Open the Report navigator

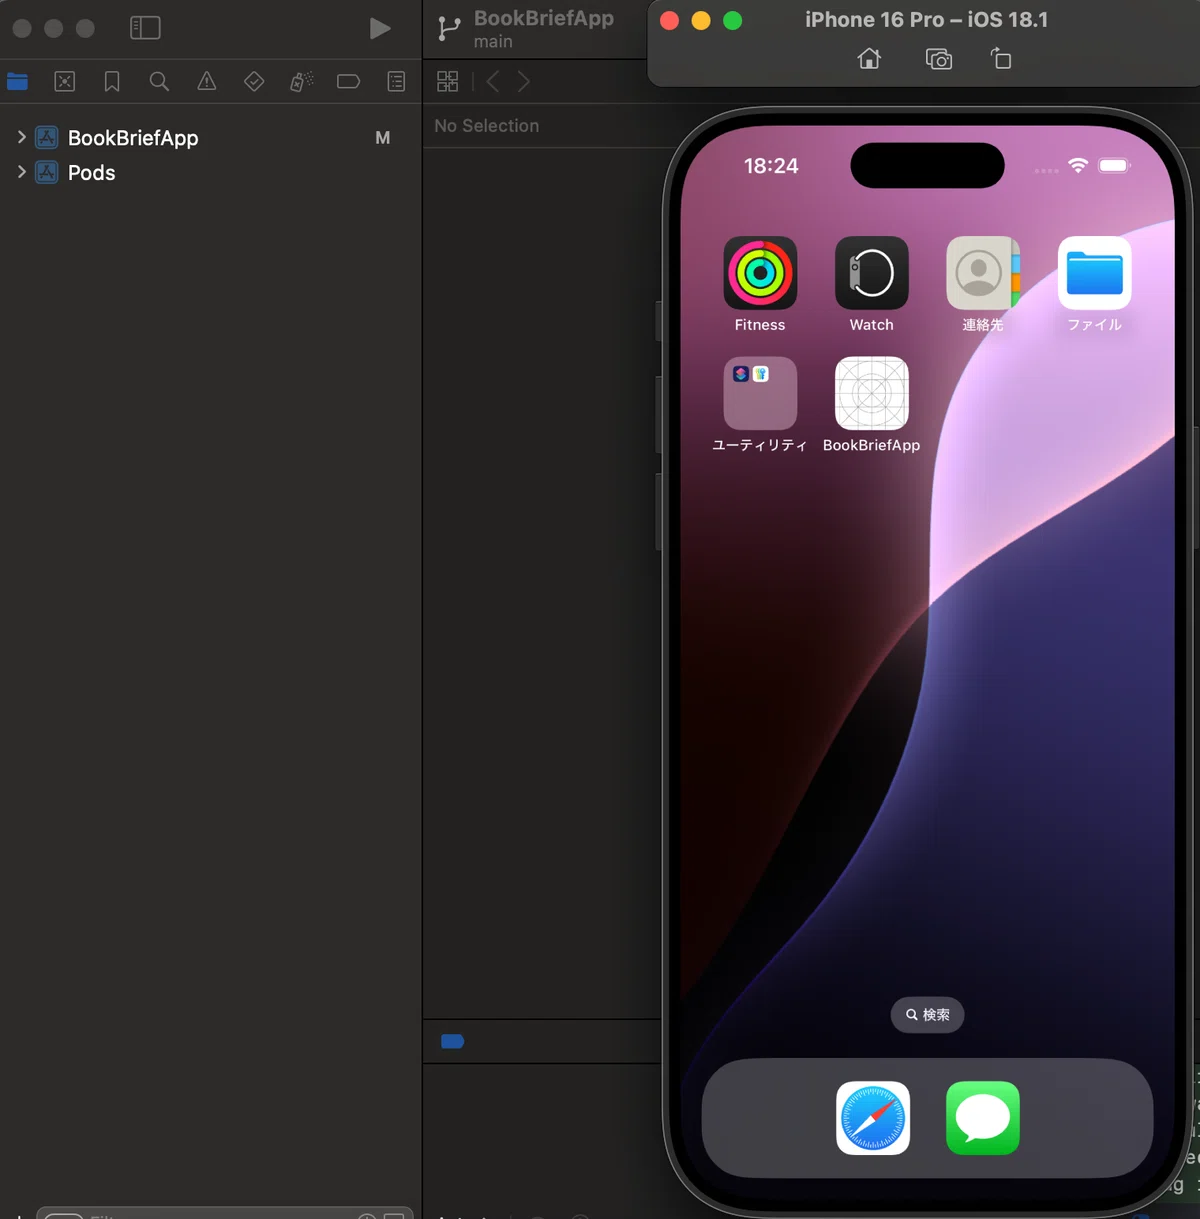[x=396, y=82]
